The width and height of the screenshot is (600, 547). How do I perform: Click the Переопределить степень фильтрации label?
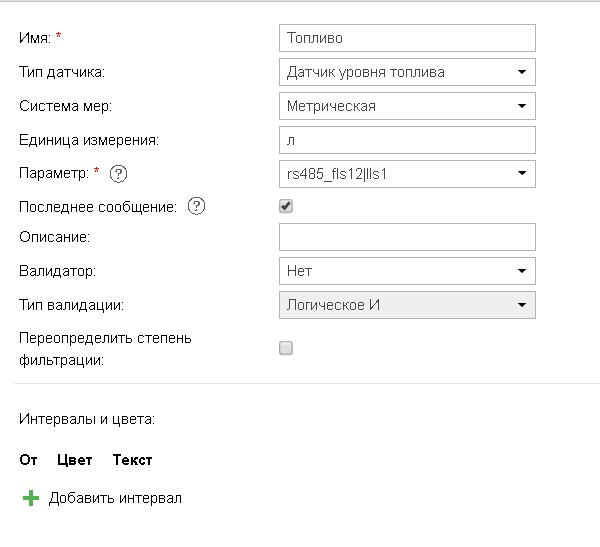click(x=105, y=348)
